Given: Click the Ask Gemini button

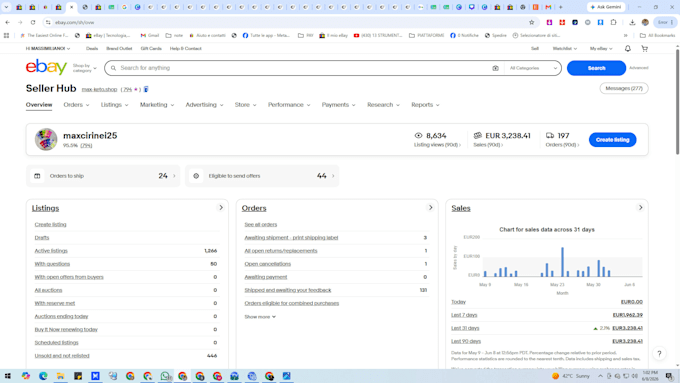Looking at the screenshot, I should pyautogui.click(x=606, y=7).
